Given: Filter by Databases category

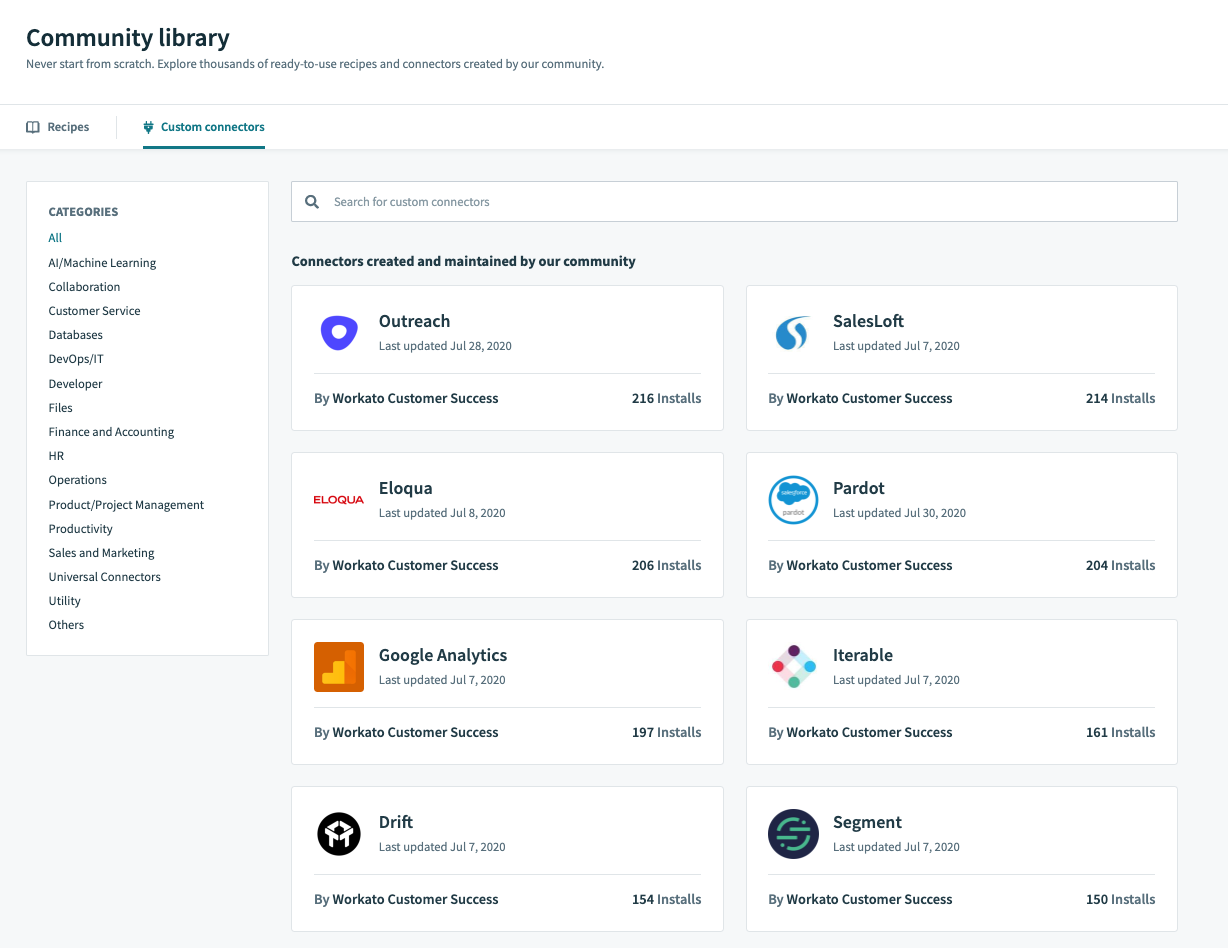Looking at the screenshot, I should click(76, 335).
